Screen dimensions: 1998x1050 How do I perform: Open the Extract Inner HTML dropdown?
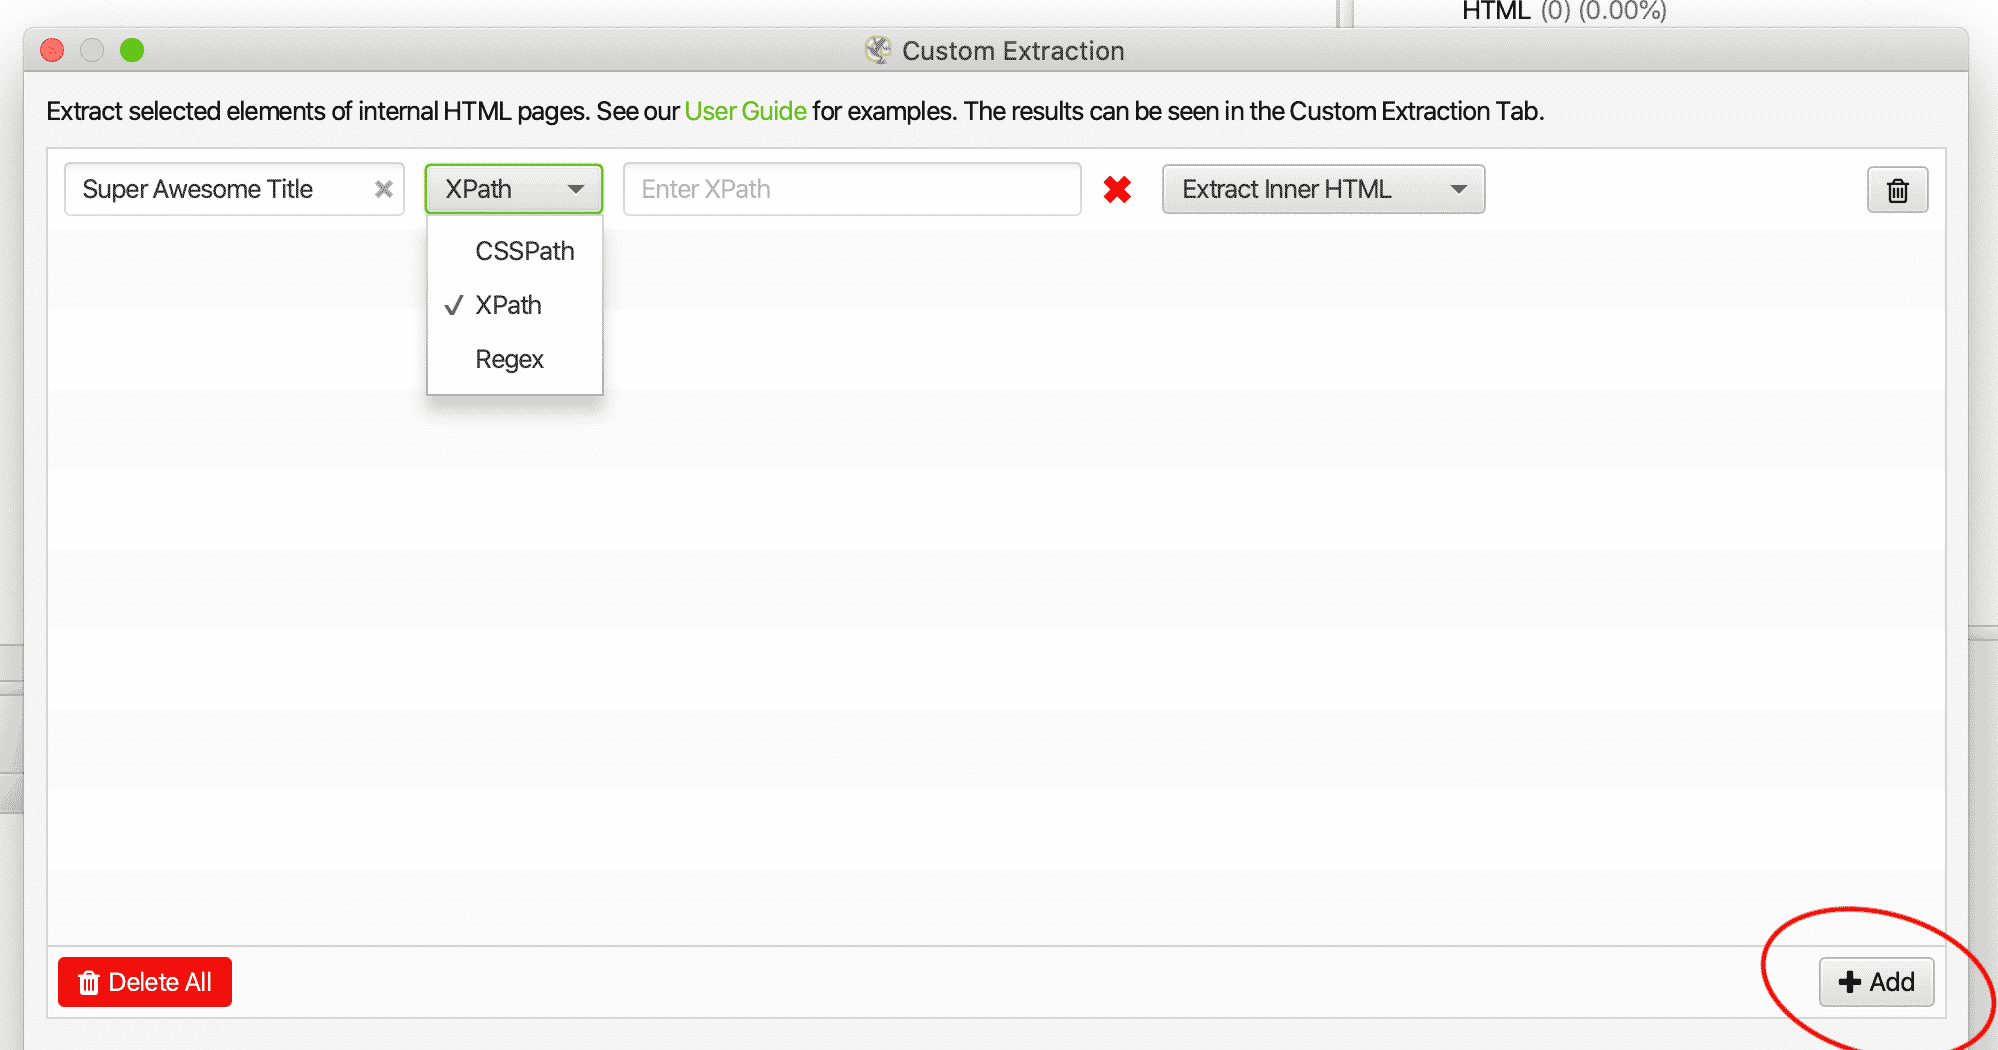click(x=1322, y=189)
